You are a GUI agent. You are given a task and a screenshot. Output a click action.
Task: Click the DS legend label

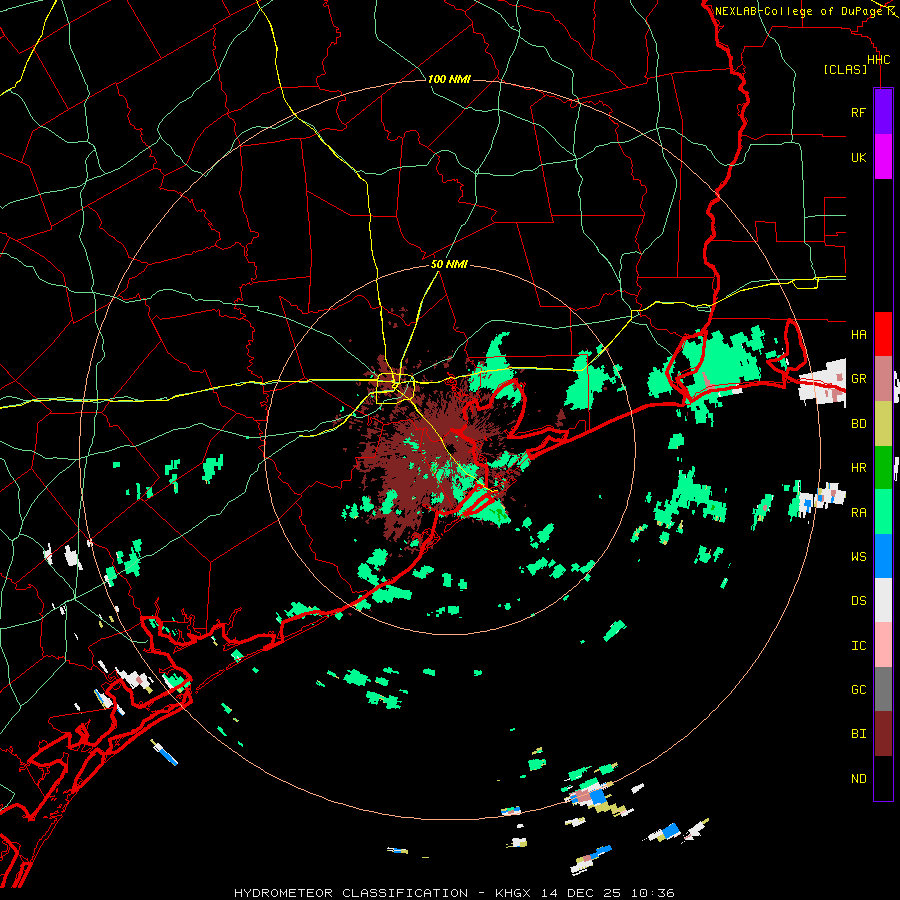pyautogui.click(x=858, y=600)
